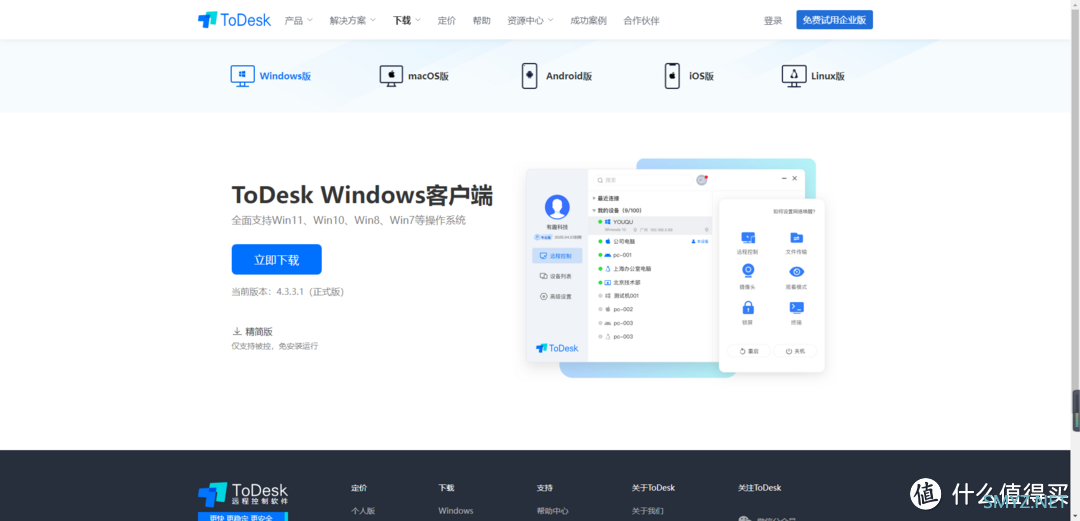Open 关于我们 link in the footer
Viewport: 1080px width, 521px height.
click(647, 511)
